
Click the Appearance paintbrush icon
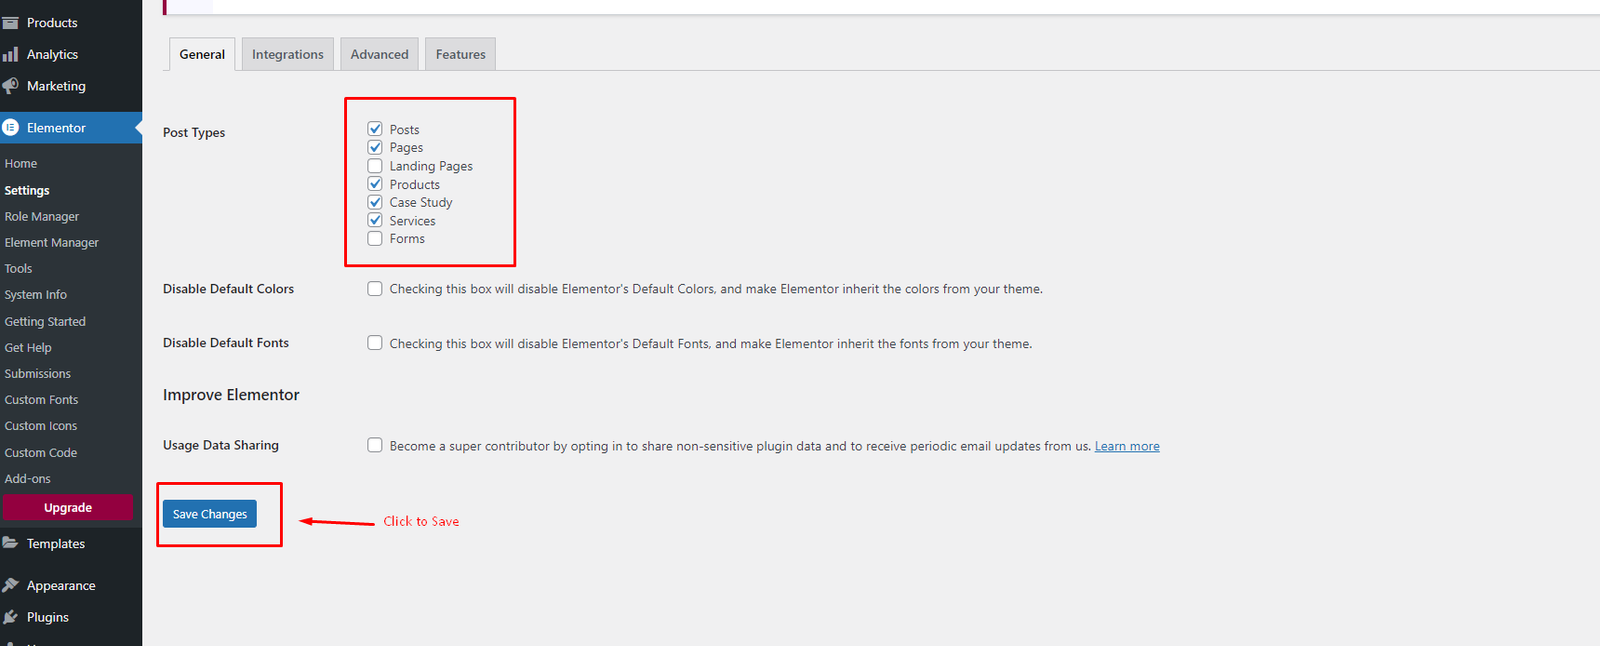11,585
